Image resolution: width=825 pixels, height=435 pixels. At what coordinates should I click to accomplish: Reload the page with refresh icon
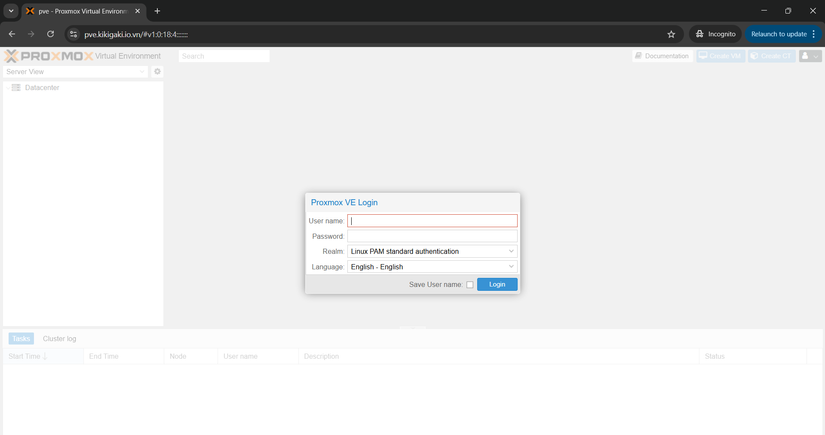pos(51,34)
